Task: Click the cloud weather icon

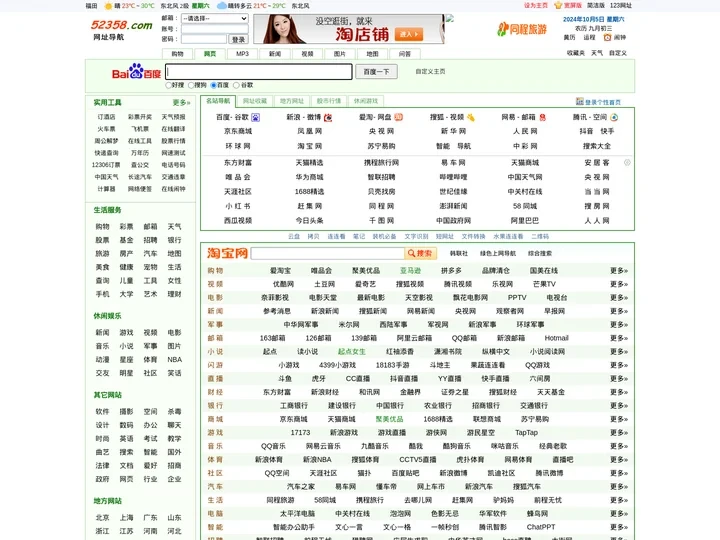Action: point(221,6)
